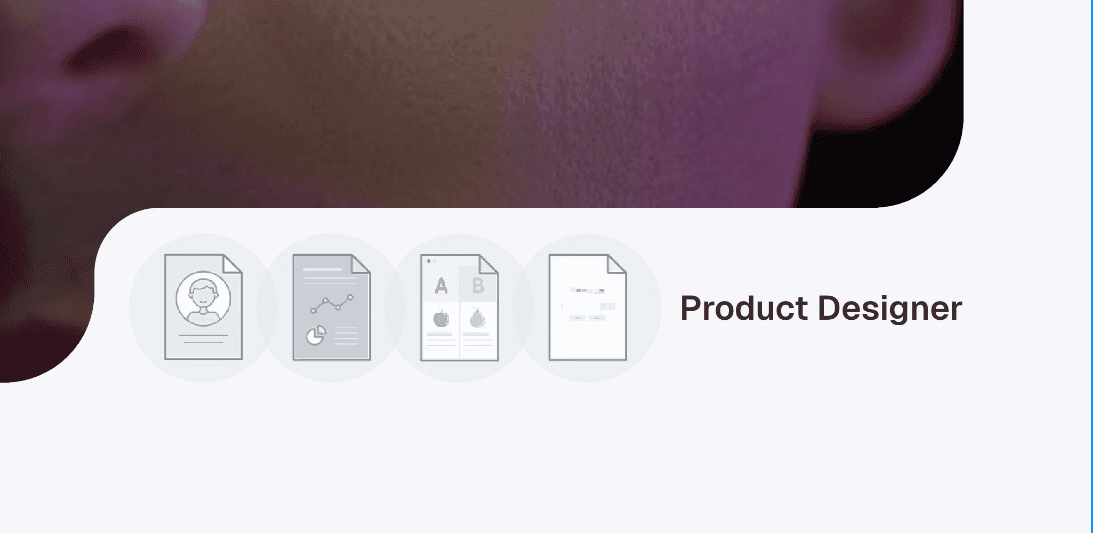Click the Product Designer heading
The height and width of the screenshot is (533, 1093).
point(821,309)
